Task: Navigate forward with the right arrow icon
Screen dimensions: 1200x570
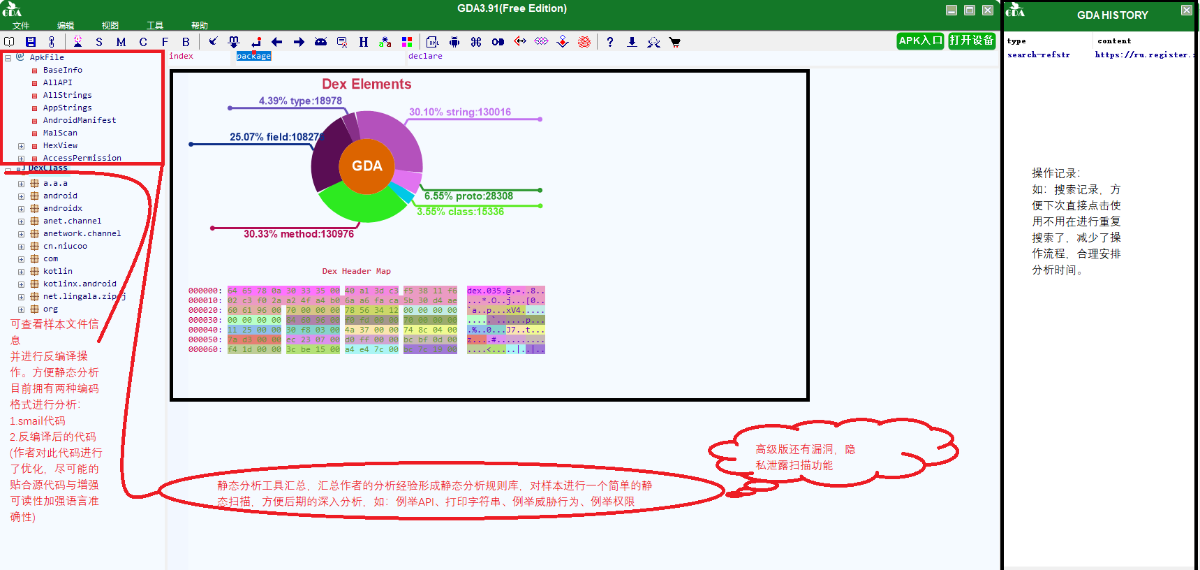Action: tap(299, 42)
